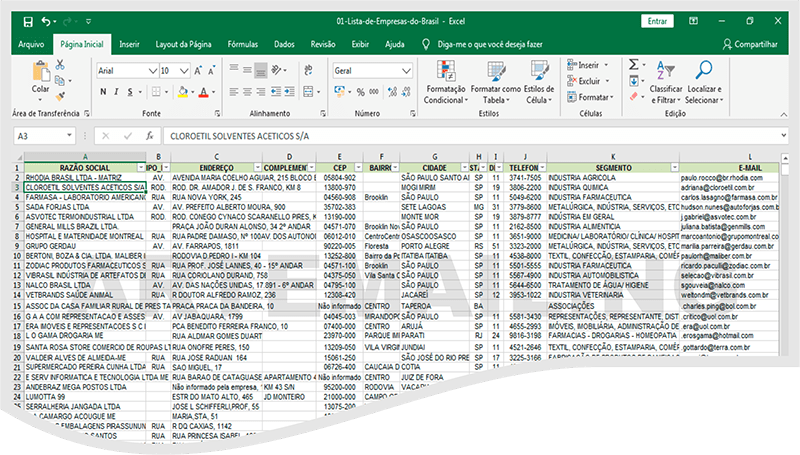
Task: Align text right
Action: (260, 92)
